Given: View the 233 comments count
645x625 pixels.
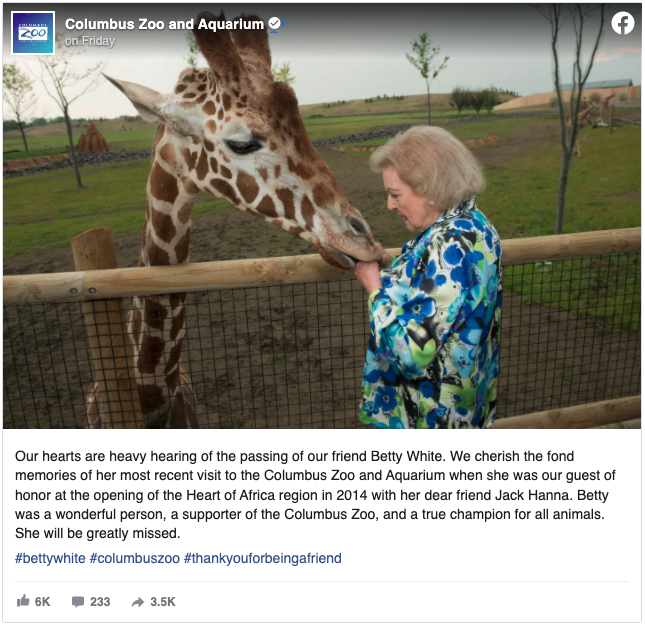Looking at the screenshot, I should pos(100,602).
